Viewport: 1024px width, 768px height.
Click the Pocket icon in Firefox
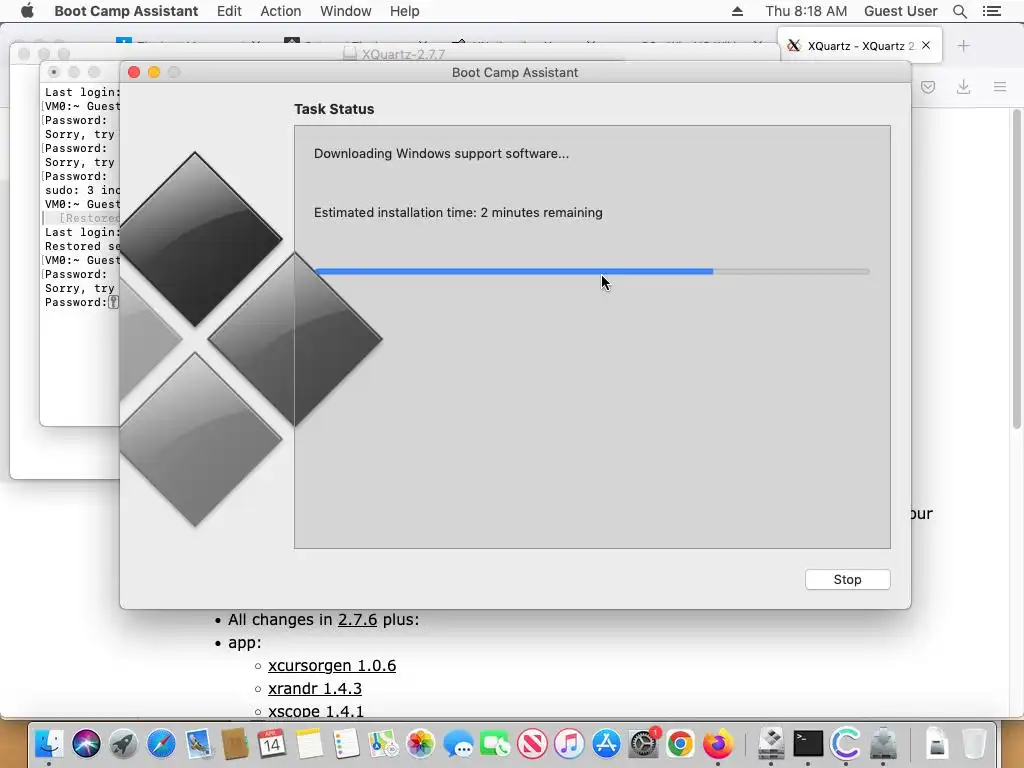[927, 87]
